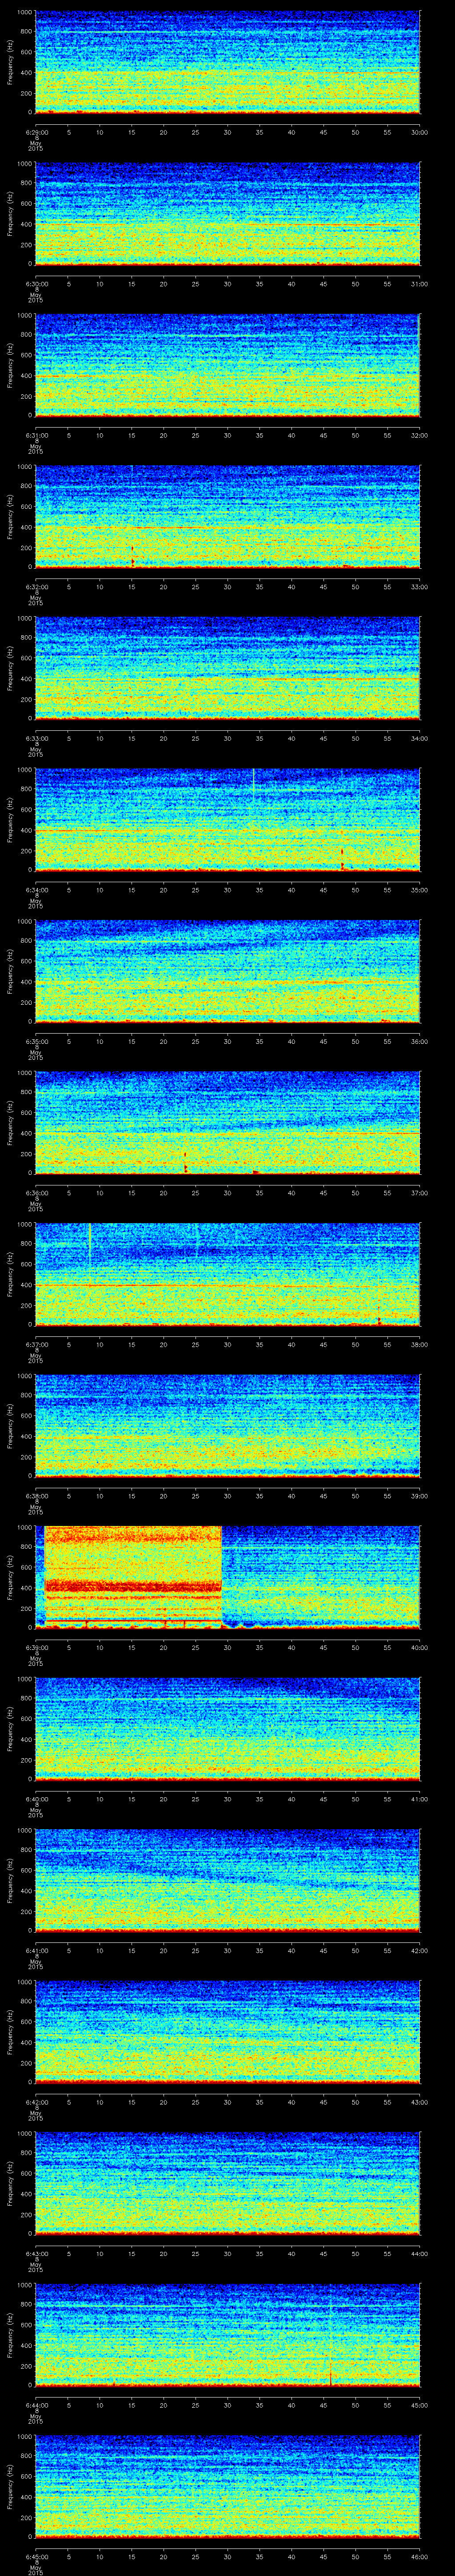Click the 43:00 end time label

[x=420, y=2101]
